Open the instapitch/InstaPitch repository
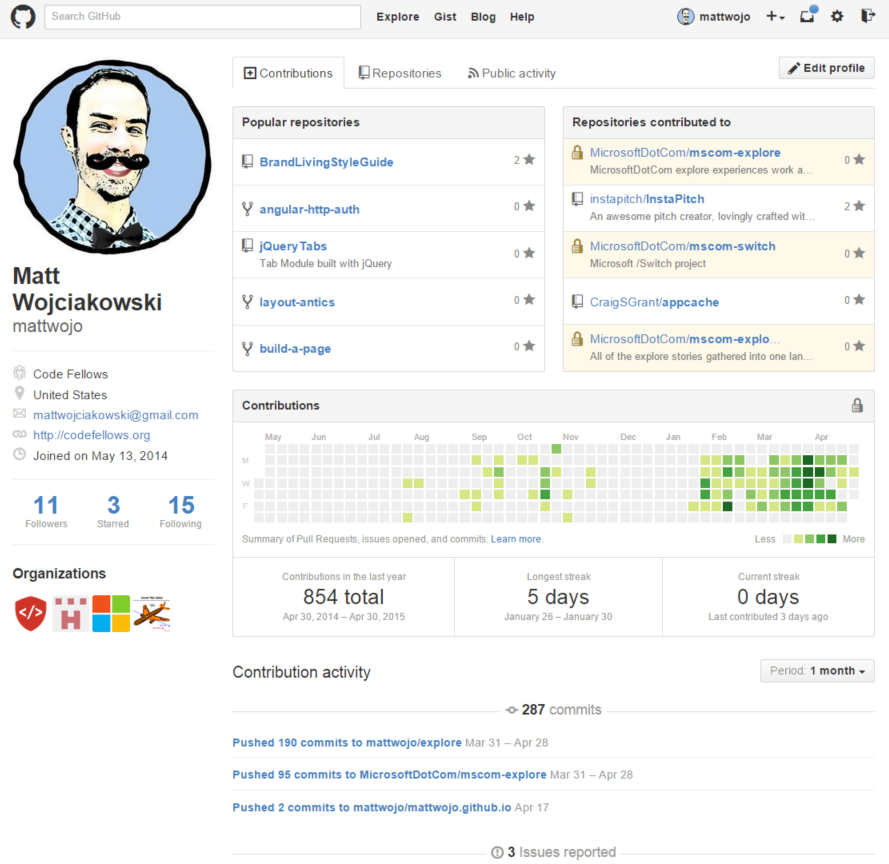Image resolution: width=889 pixels, height=864 pixels. (647, 199)
